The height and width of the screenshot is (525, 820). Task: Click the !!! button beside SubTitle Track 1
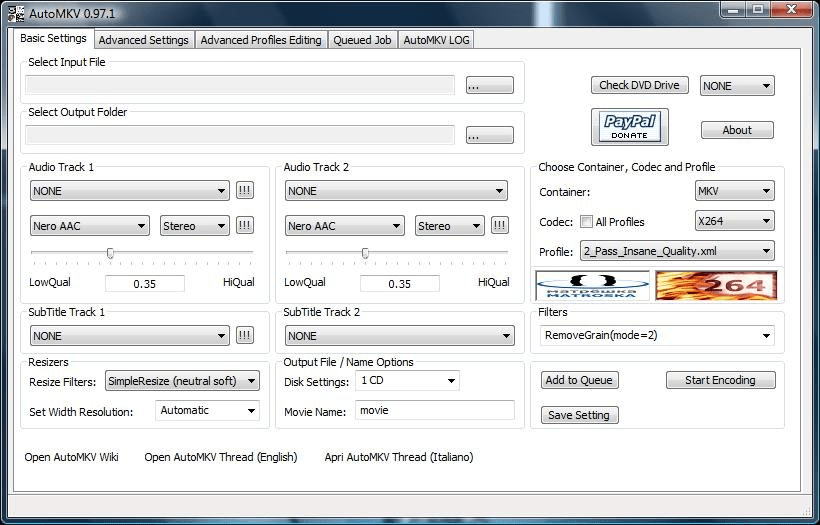pos(245,336)
